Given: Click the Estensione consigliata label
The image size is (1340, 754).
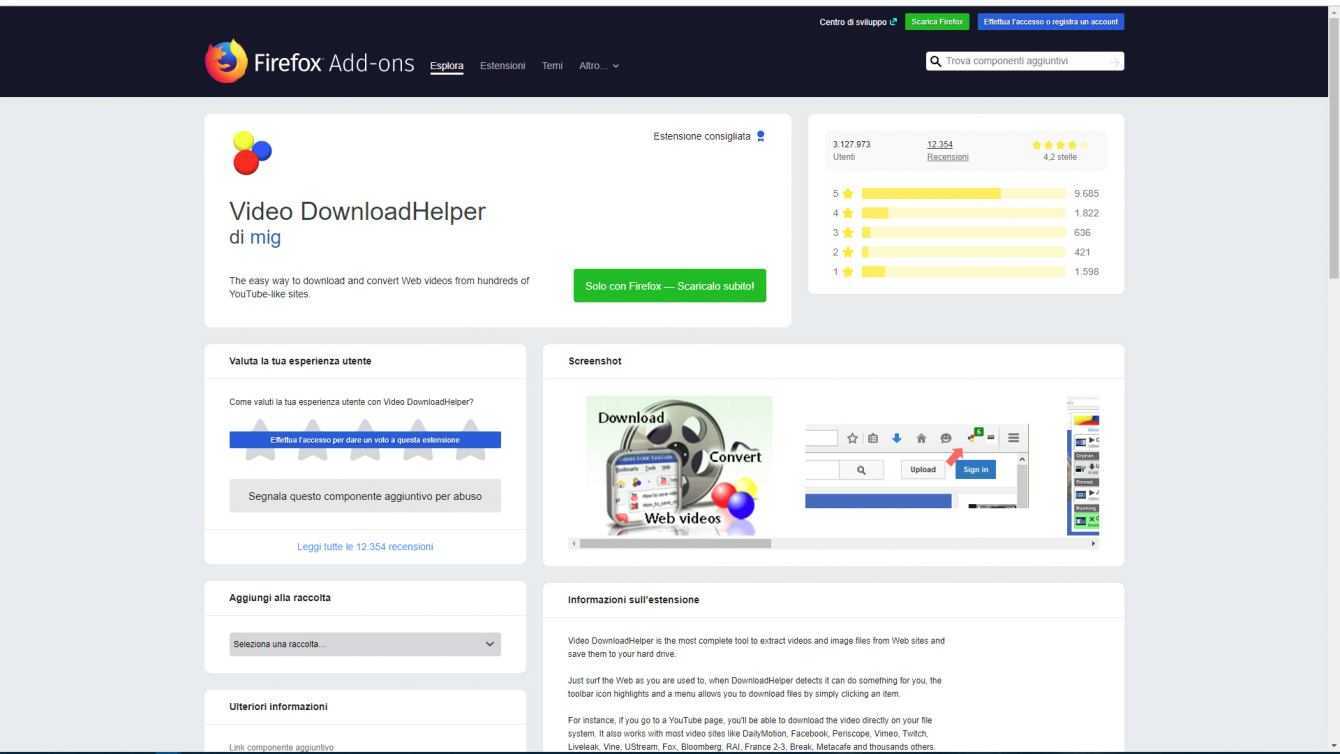Looking at the screenshot, I should [x=701, y=137].
